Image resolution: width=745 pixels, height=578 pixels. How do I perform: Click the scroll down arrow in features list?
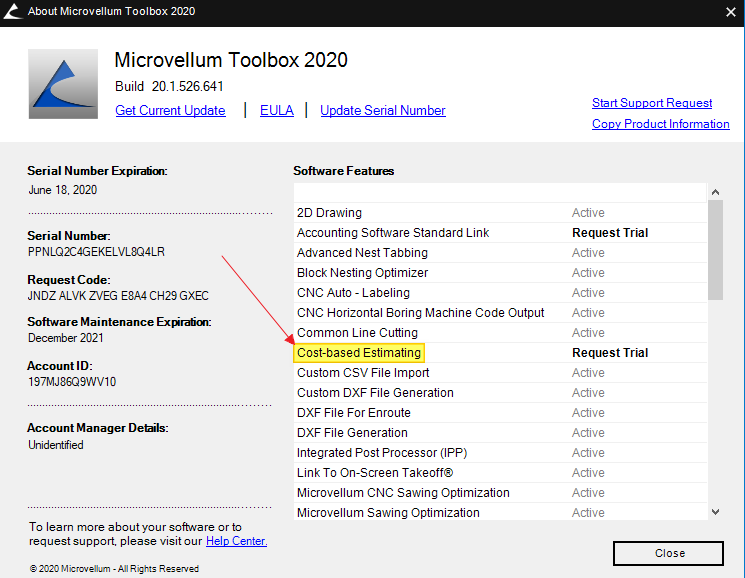pos(715,512)
